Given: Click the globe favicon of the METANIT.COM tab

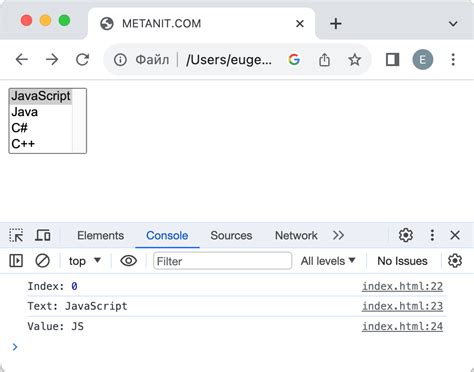Looking at the screenshot, I should (107, 24).
